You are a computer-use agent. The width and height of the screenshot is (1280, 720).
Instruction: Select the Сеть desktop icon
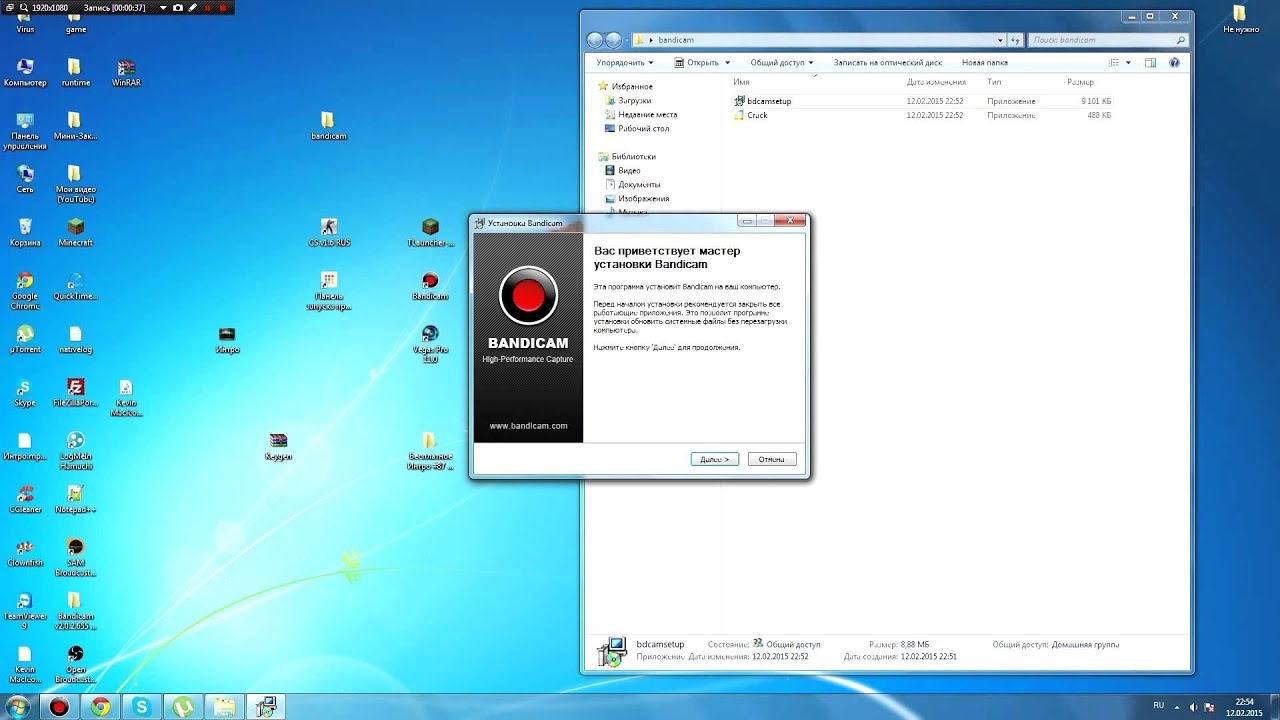point(25,180)
